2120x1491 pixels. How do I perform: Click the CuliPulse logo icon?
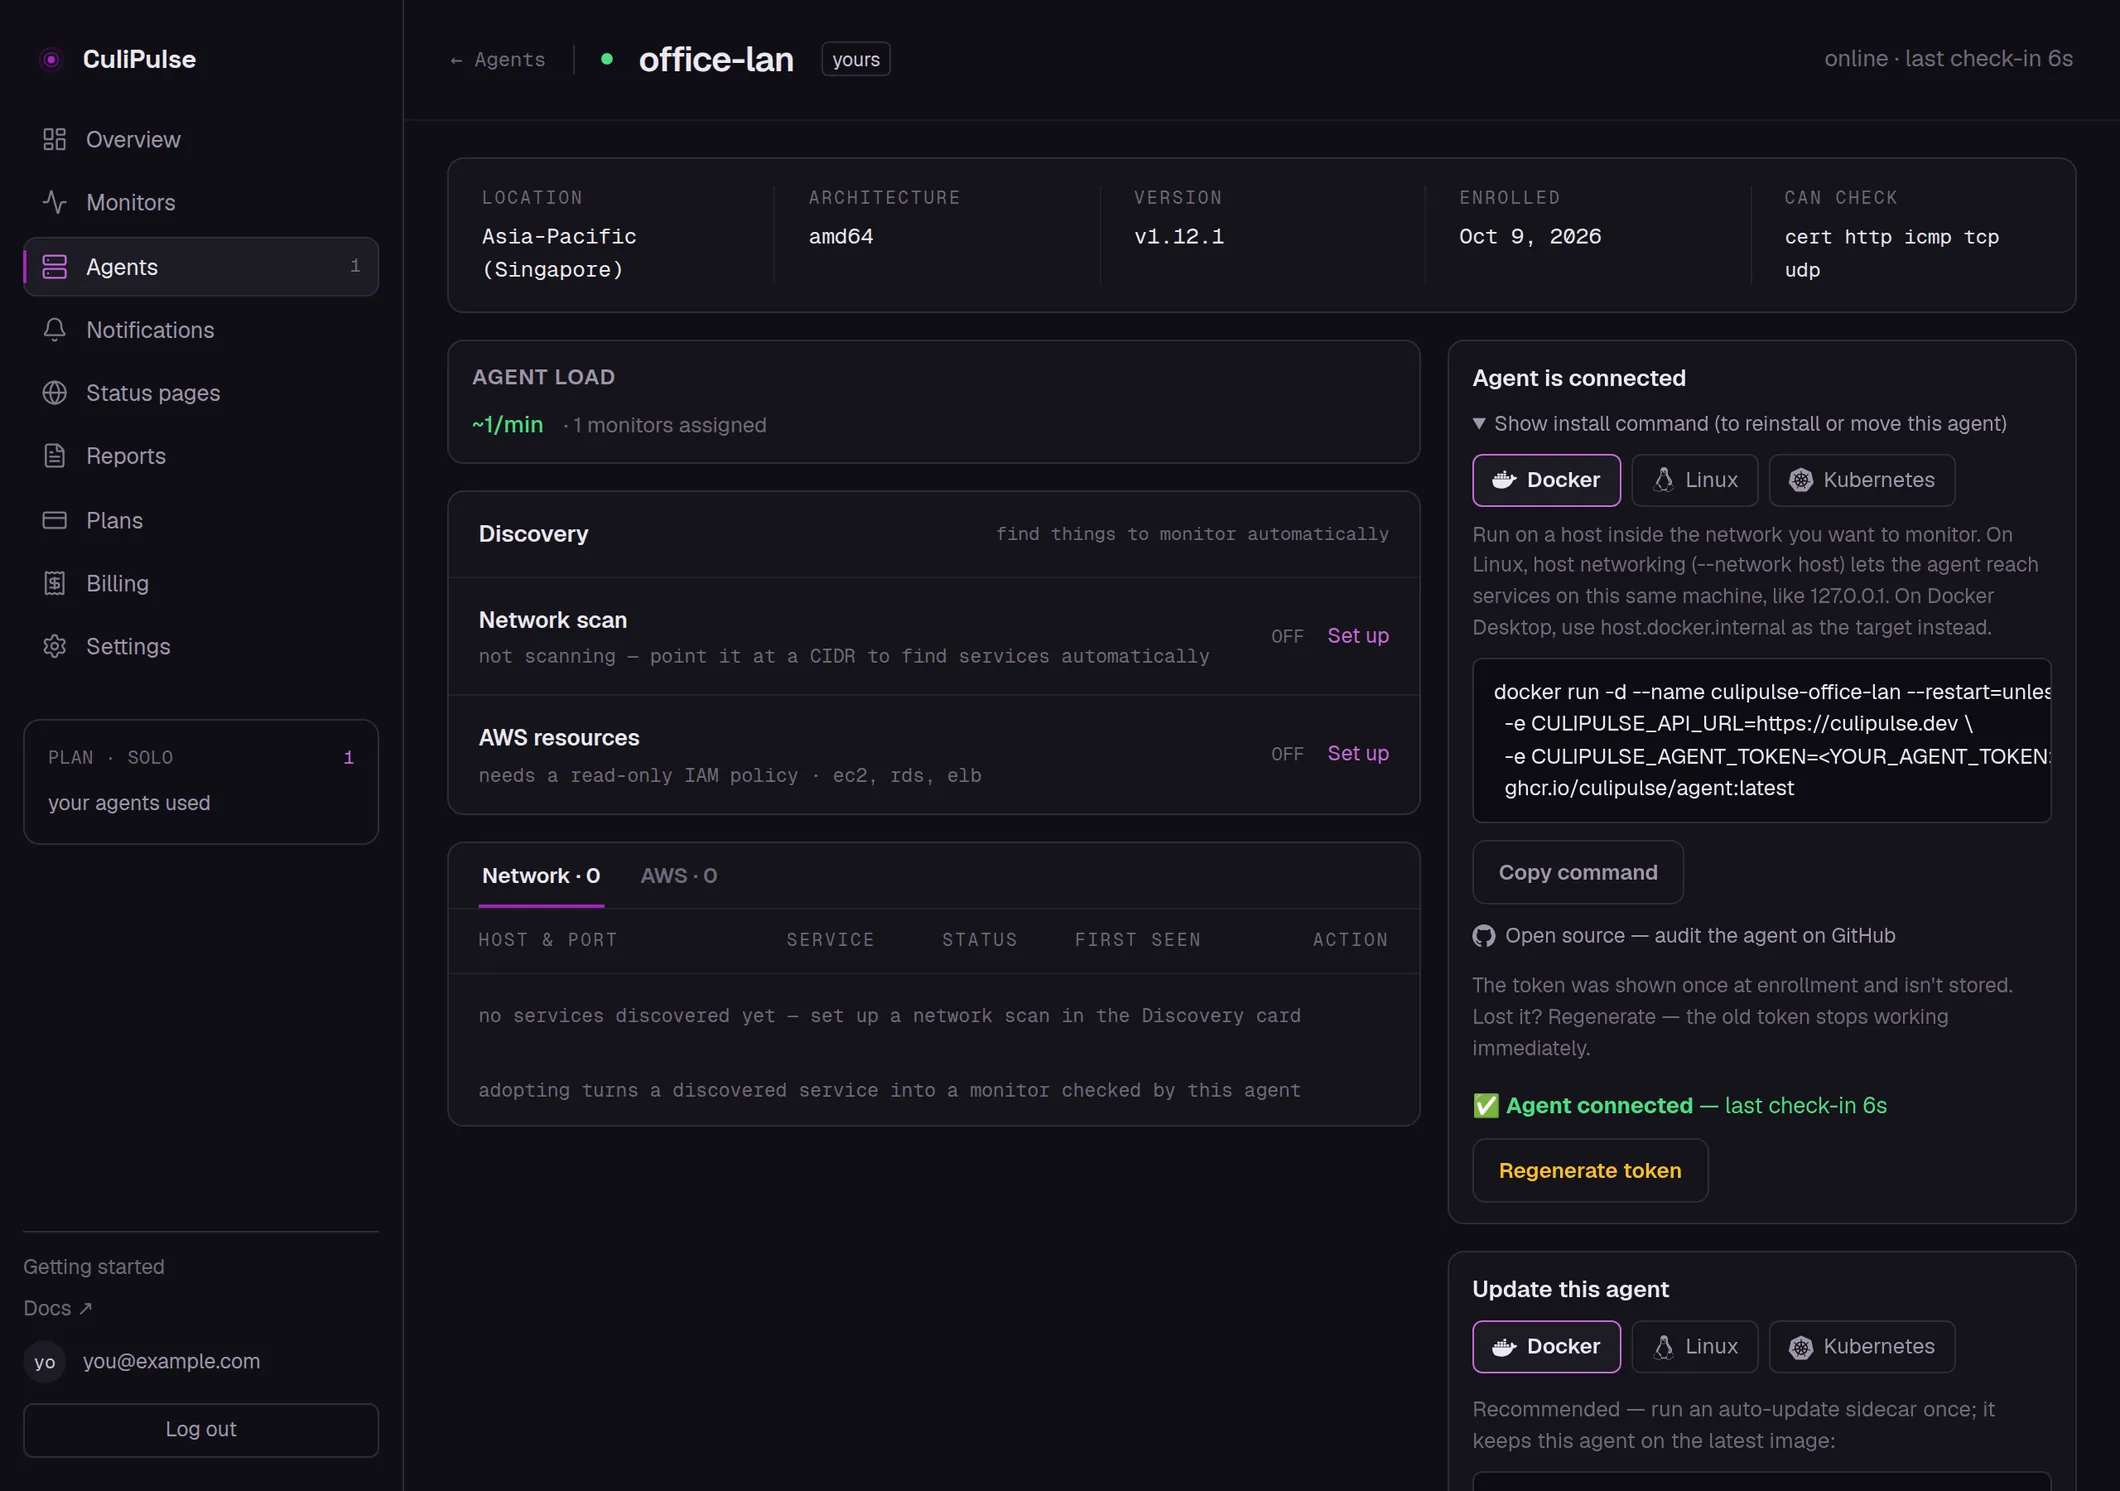(51, 59)
